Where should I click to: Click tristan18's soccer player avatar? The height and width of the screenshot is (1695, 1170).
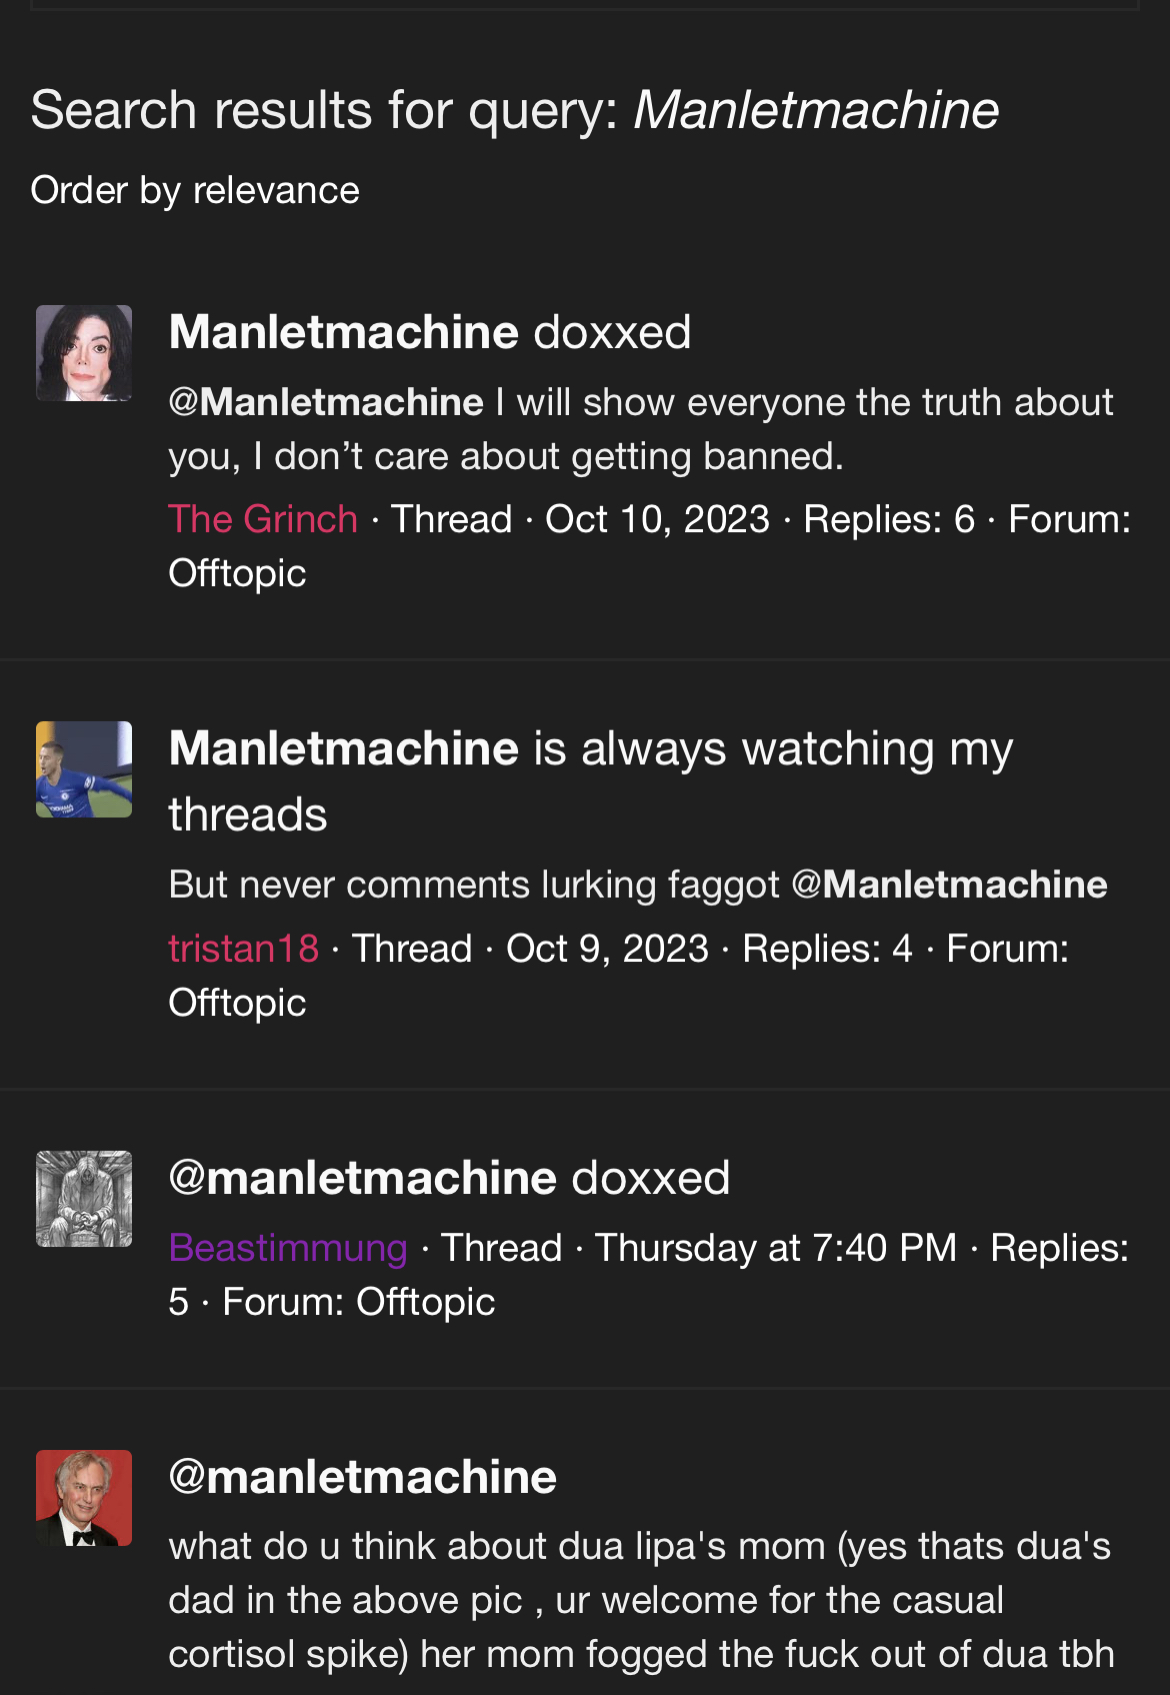tap(84, 769)
